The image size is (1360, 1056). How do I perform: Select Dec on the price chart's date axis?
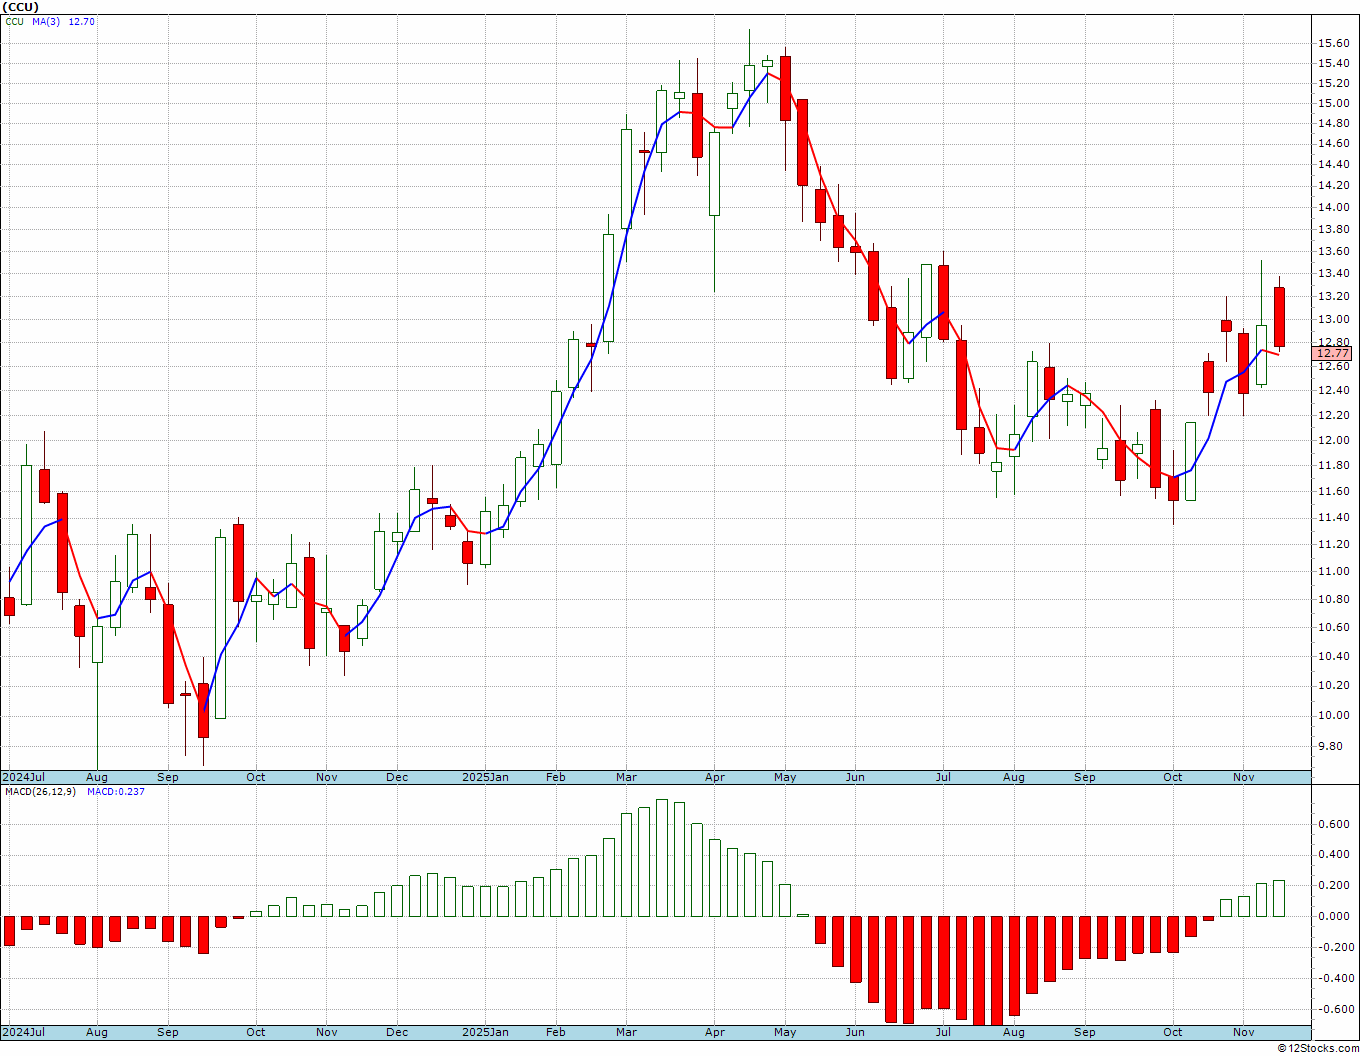[x=397, y=777]
